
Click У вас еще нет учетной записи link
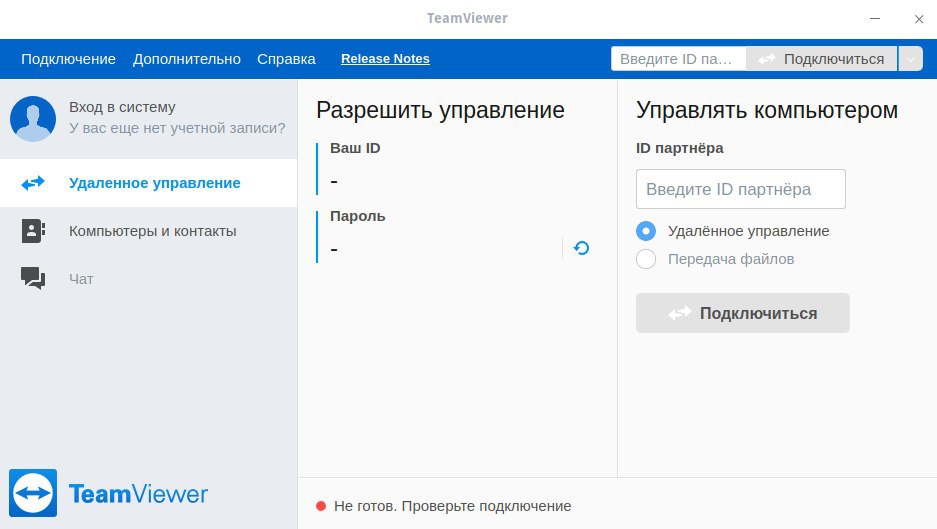(x=177, y=128)
